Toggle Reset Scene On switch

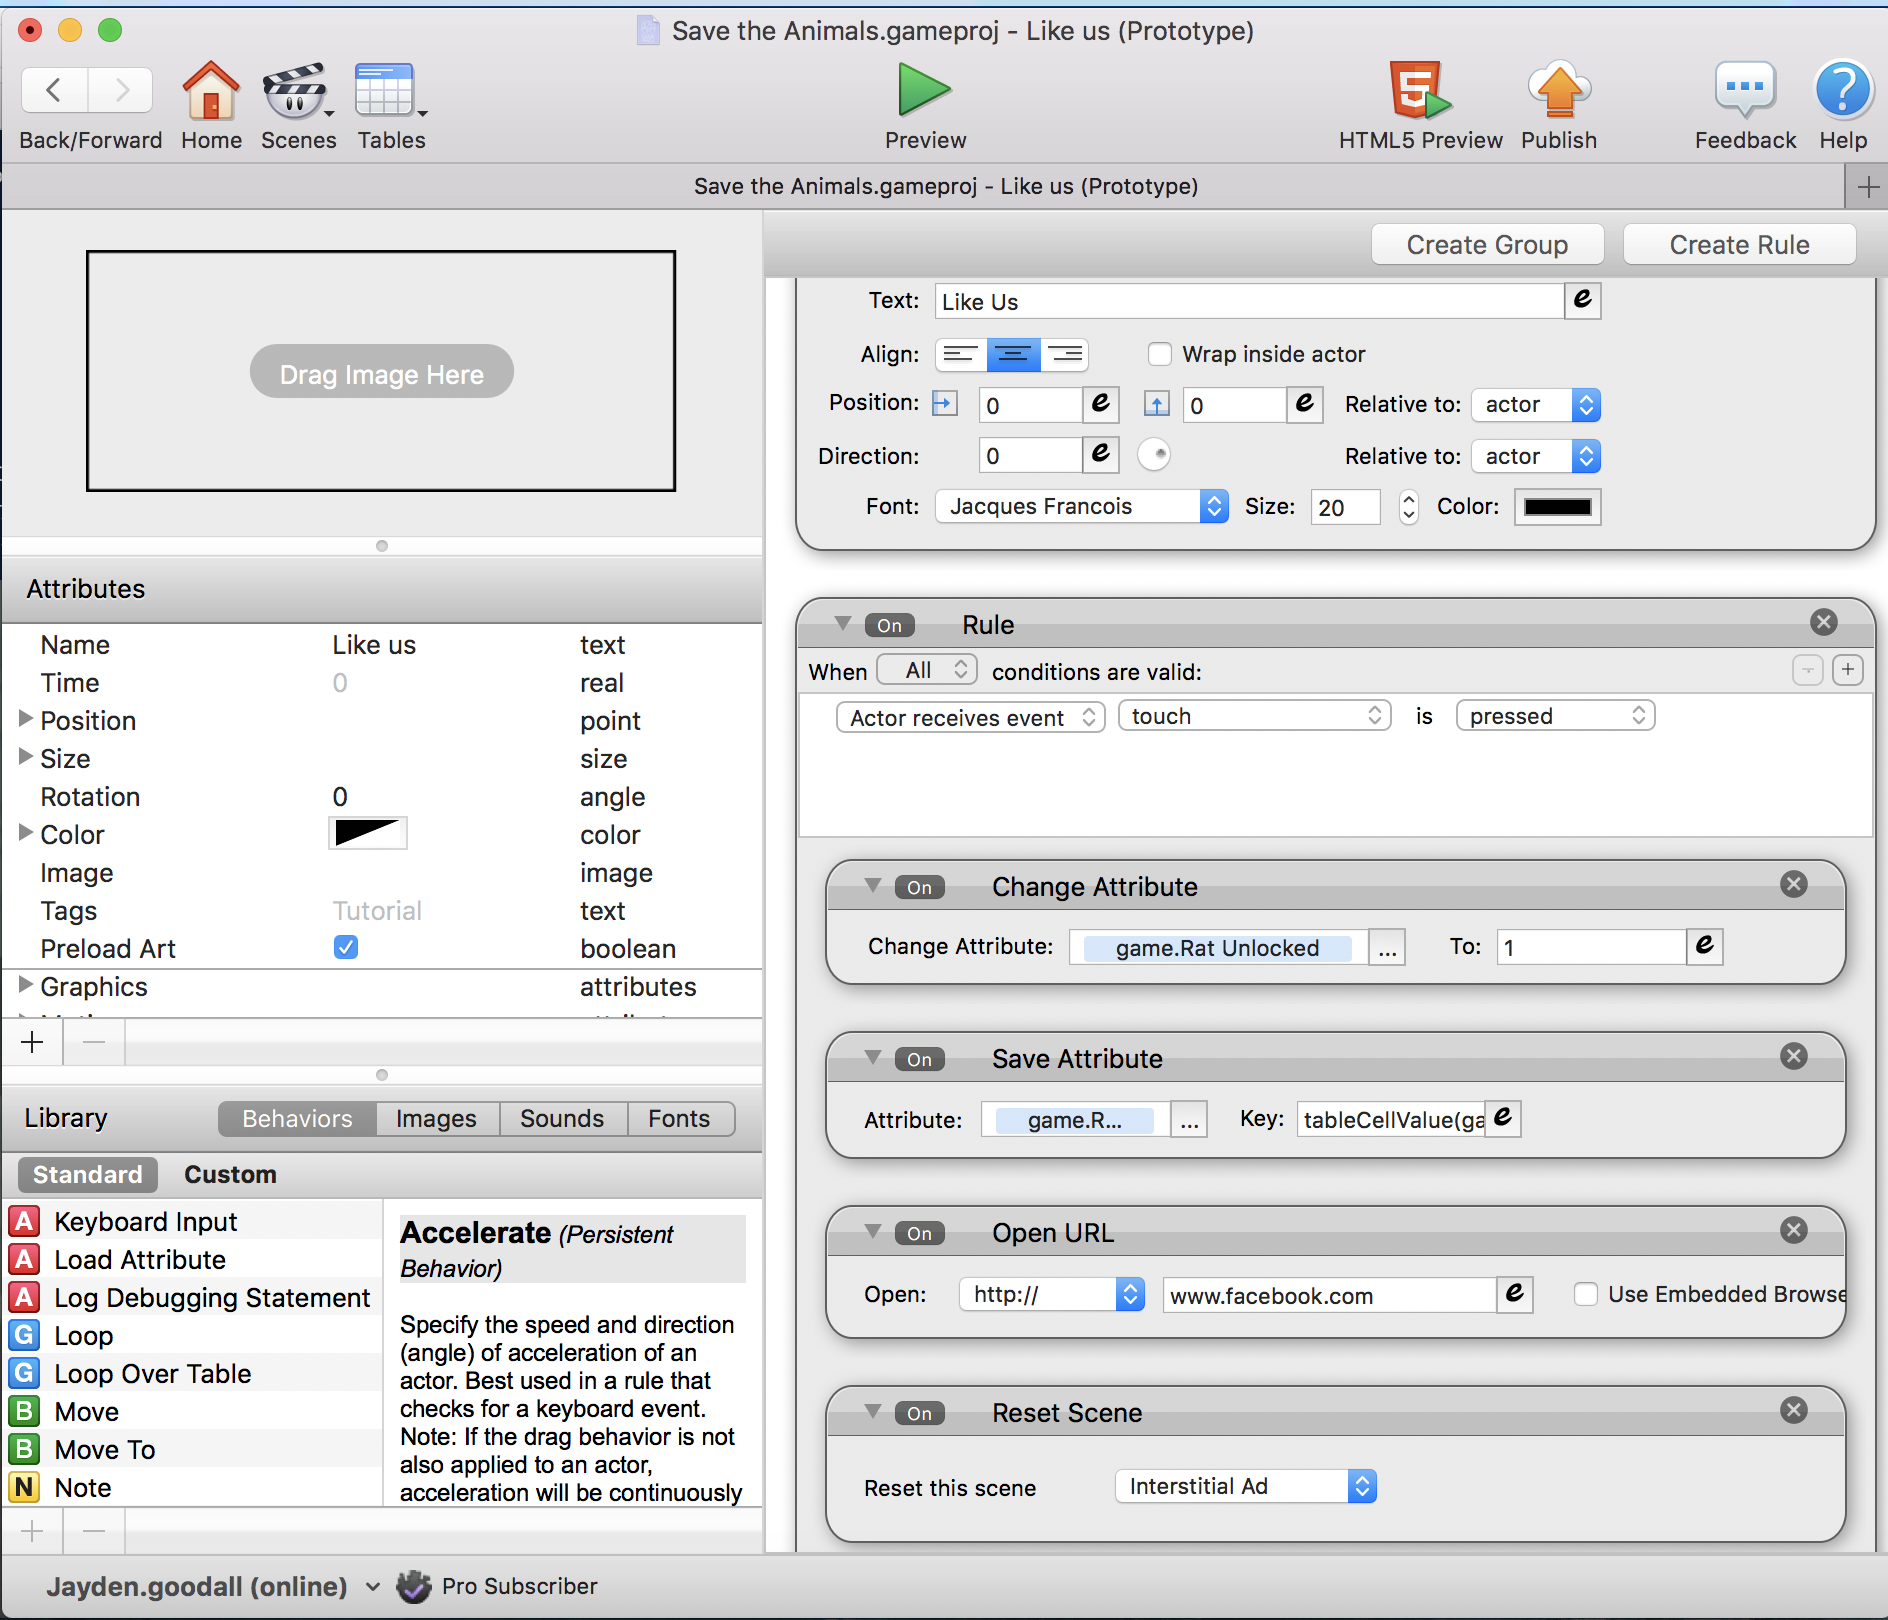pyautogui.click(x=920, y=1413)
